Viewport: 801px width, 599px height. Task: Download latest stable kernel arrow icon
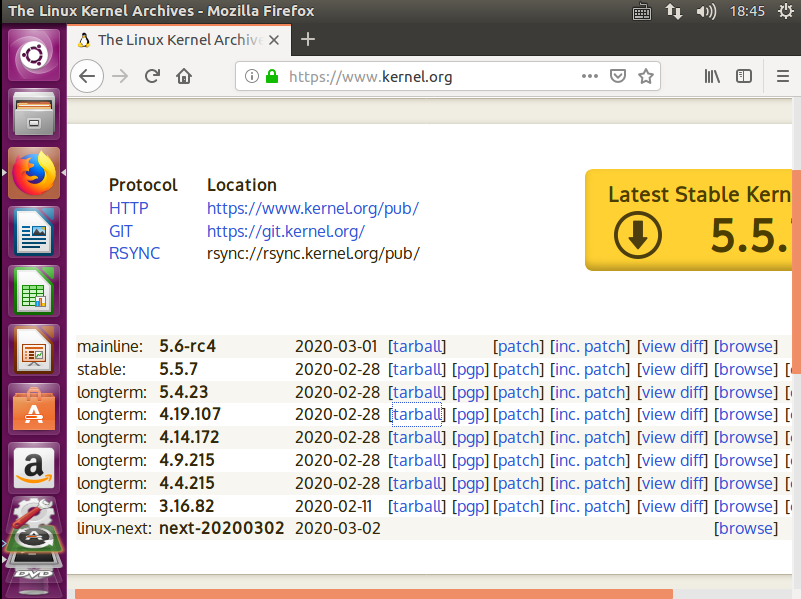tap(638, 235)
